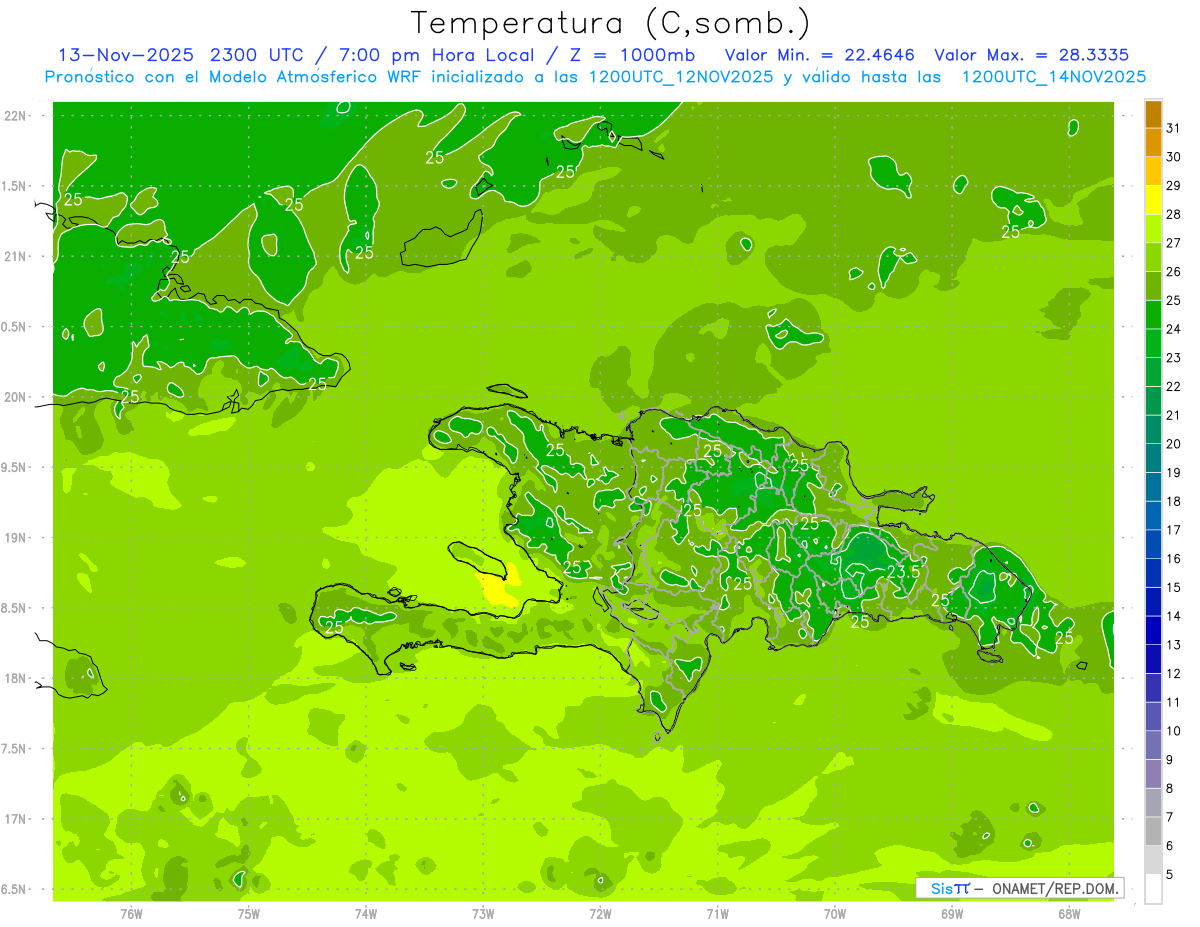1200x927 pixels.
Task: Click the "22N" latitude label
Action: [x=16, y=116]
